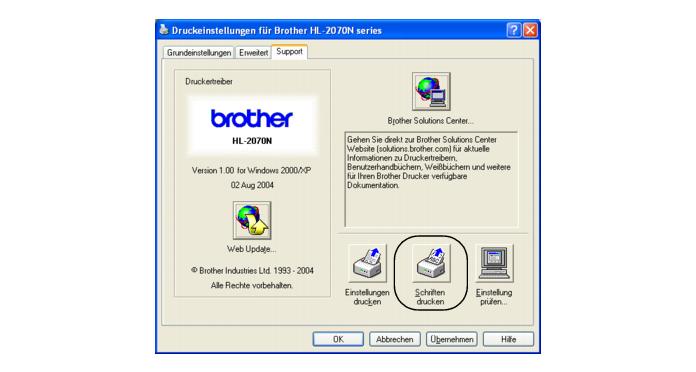Select the Support tab
Image resolution: width=696 pixels, height=372 pixels.
[289, 51]
